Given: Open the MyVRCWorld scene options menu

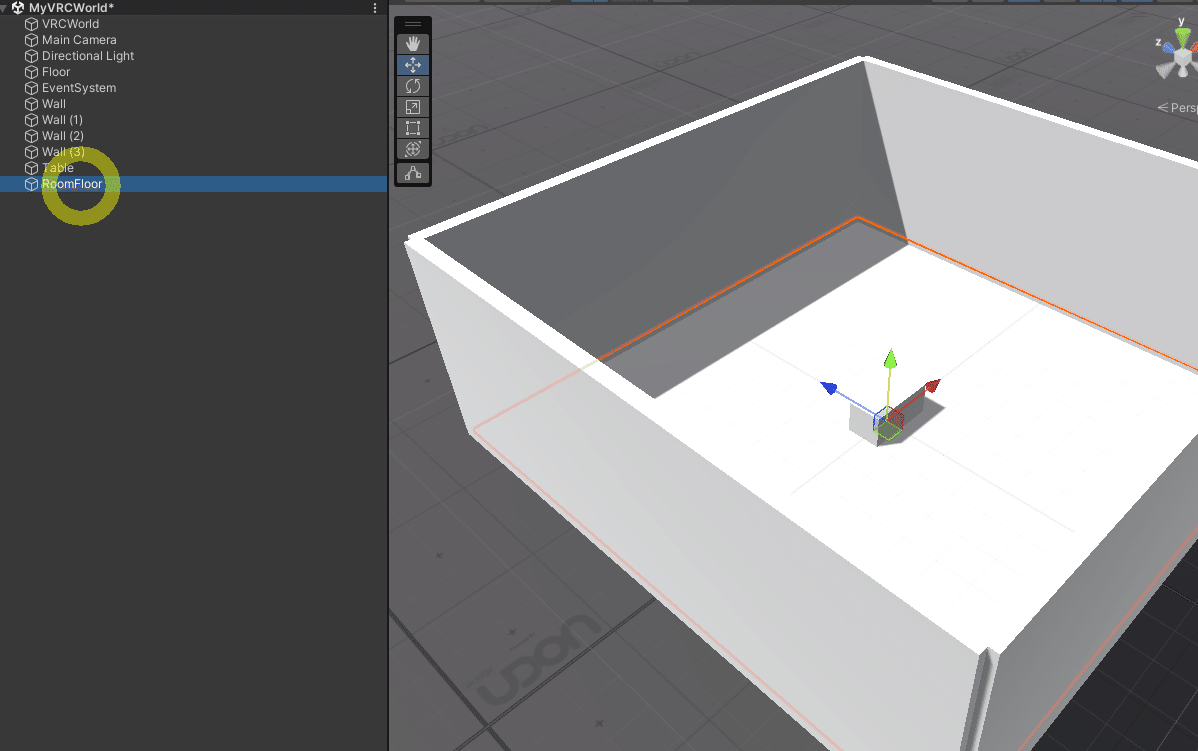Looking at the screenshot, I should (374, 8).
